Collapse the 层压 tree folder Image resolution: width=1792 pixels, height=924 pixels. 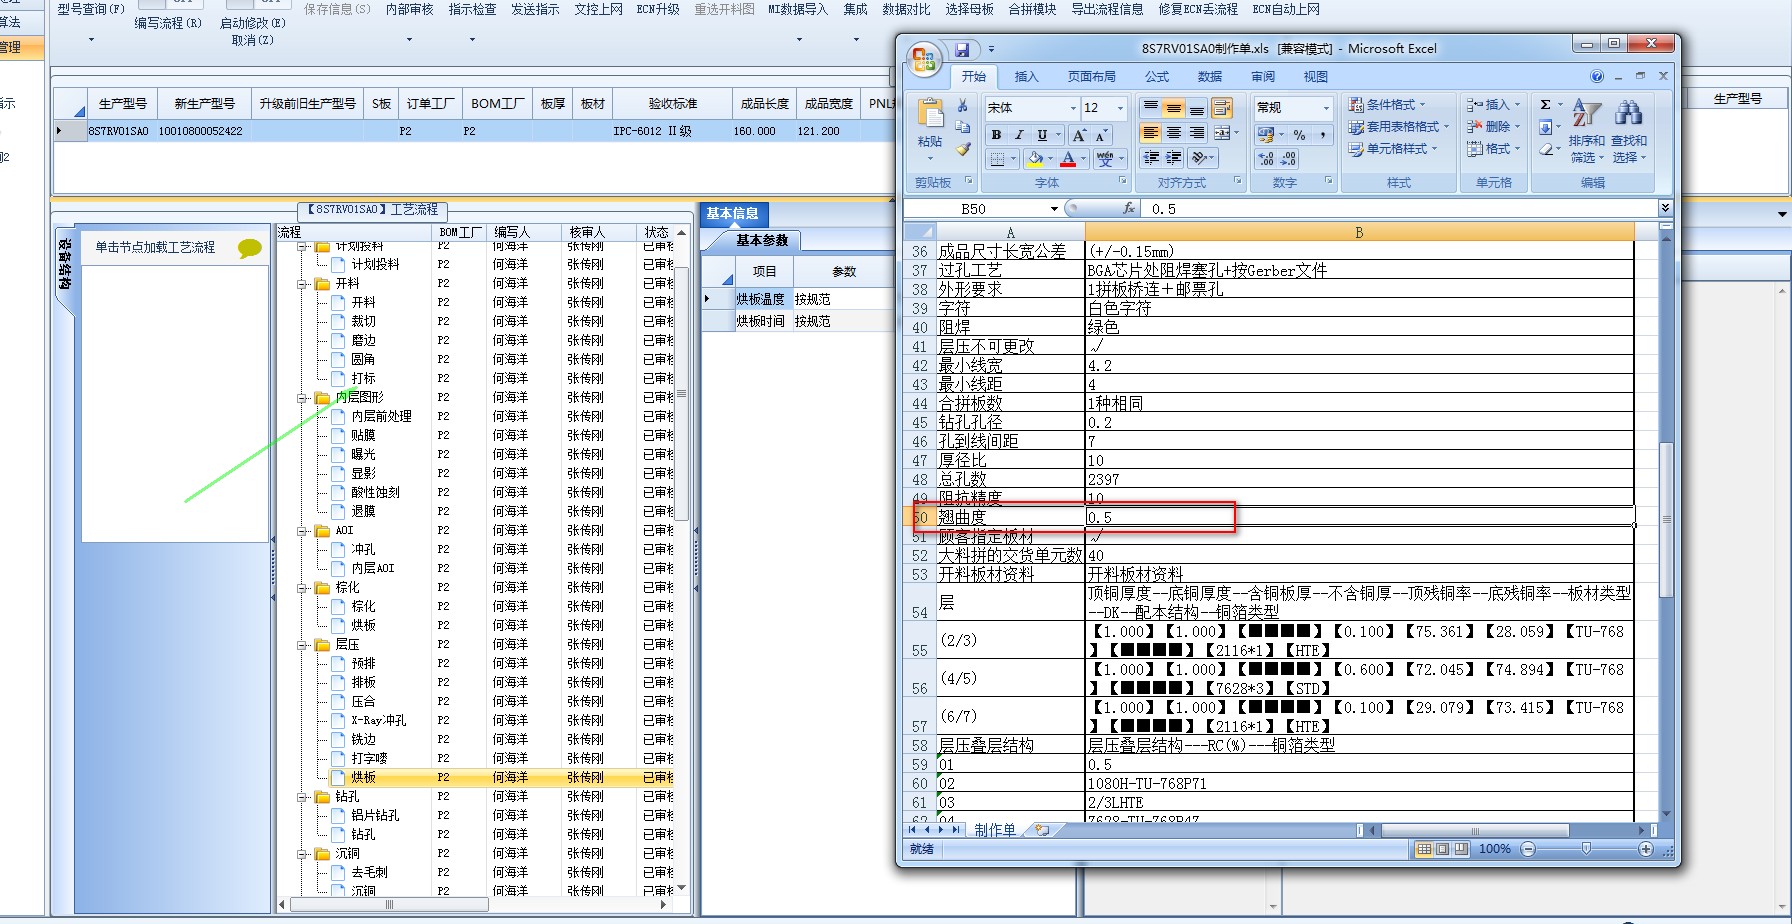point(303,645)
